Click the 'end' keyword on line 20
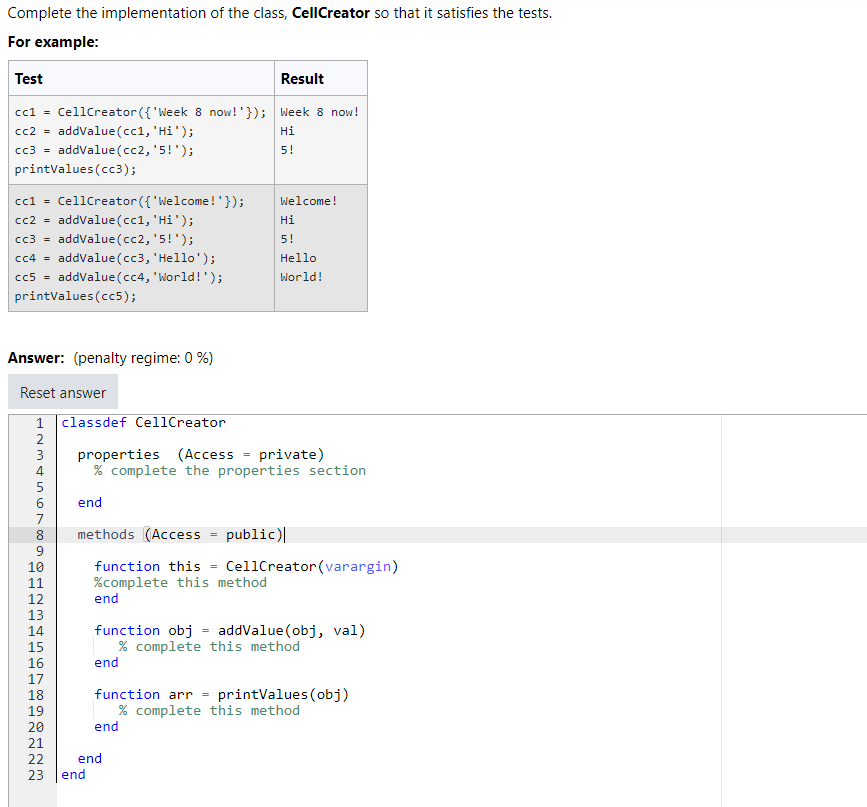The width and height of the screenshot is (867, 807). pyautogui.click(x=106, y=727)
